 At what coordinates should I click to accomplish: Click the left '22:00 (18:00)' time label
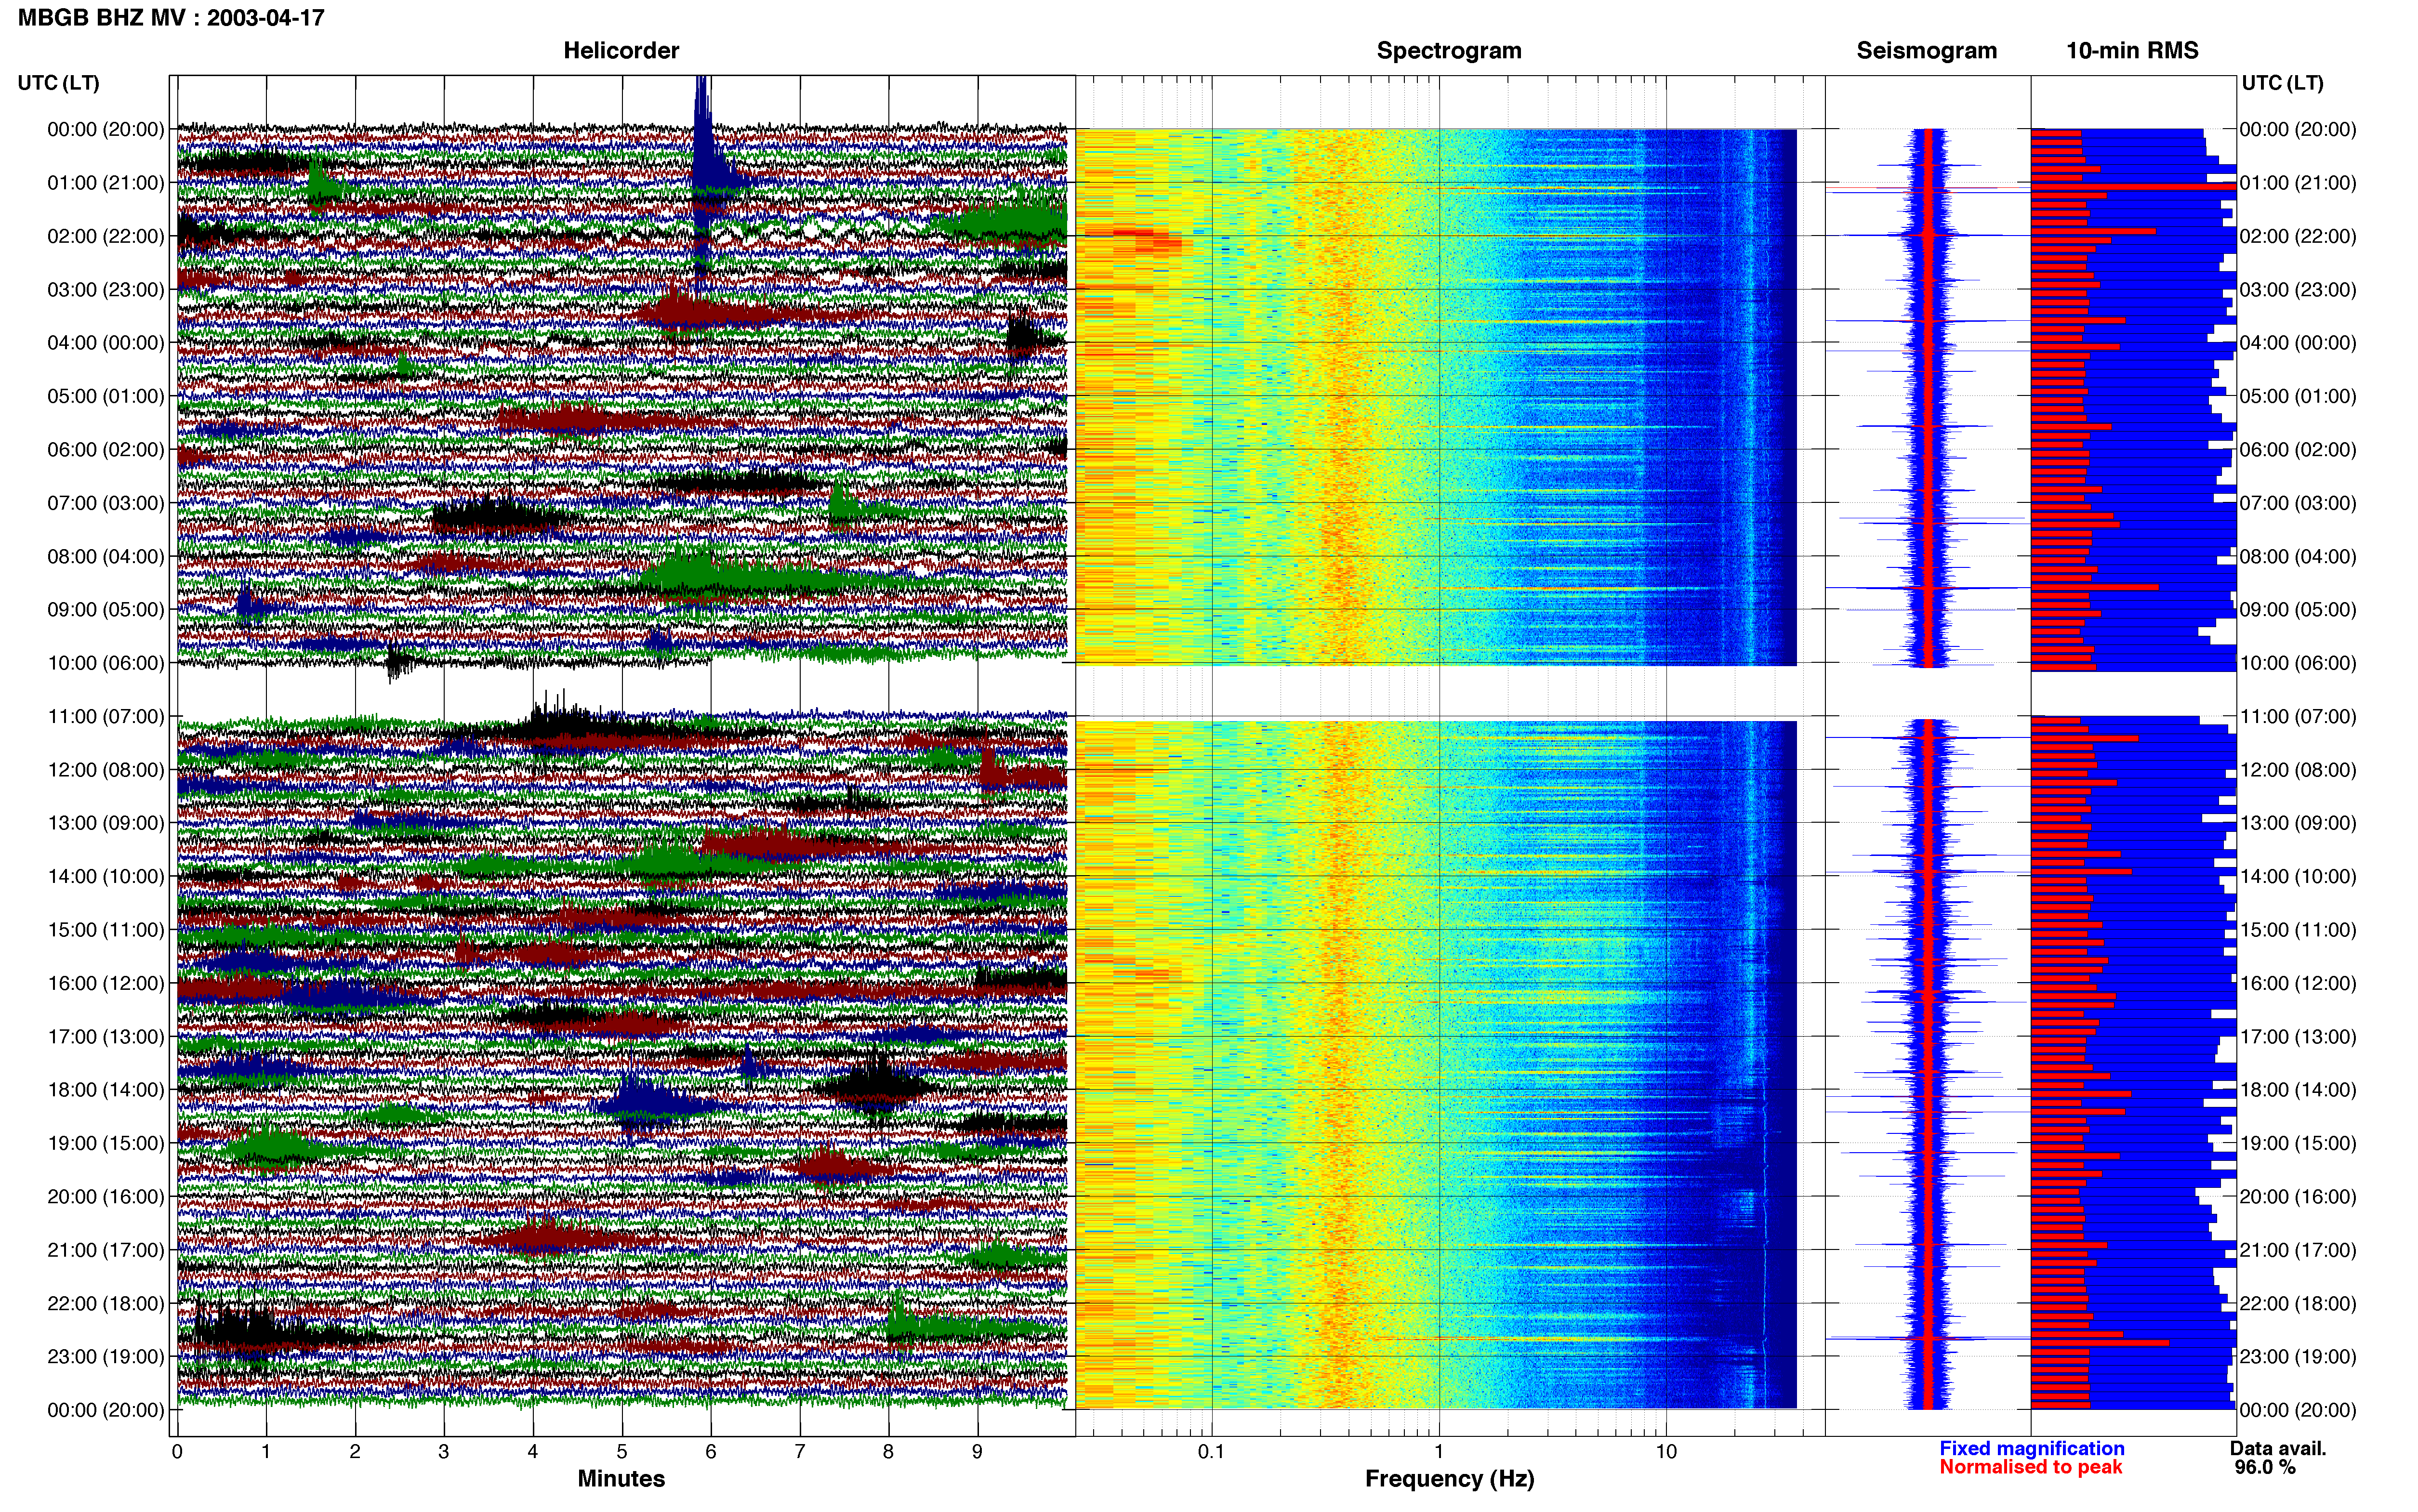pos(105,1303)
